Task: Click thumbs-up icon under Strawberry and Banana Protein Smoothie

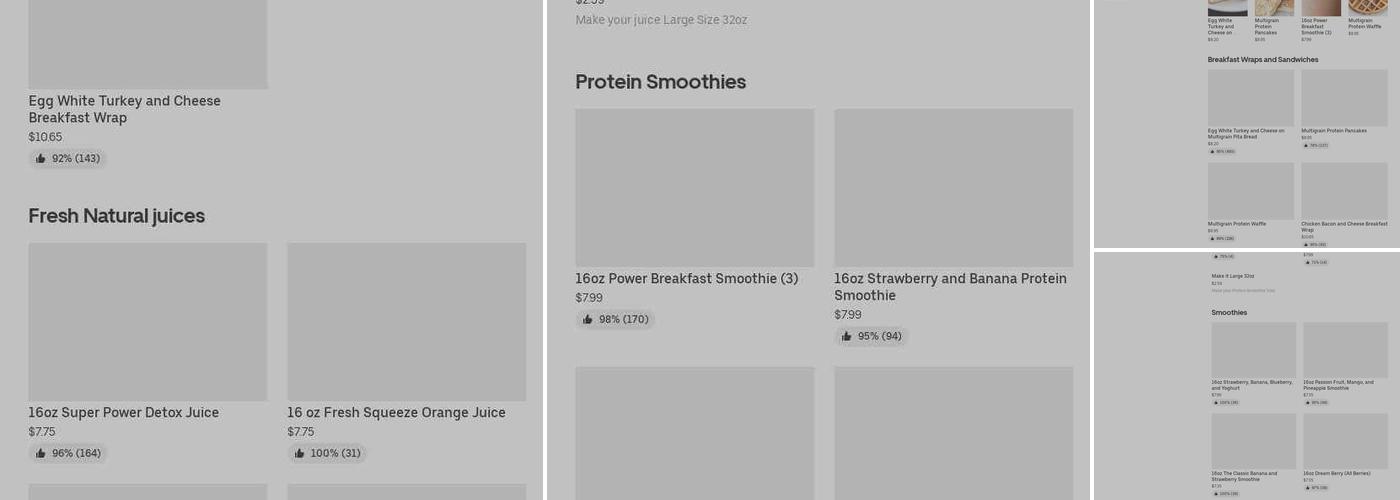Action: tap(847, 336)
